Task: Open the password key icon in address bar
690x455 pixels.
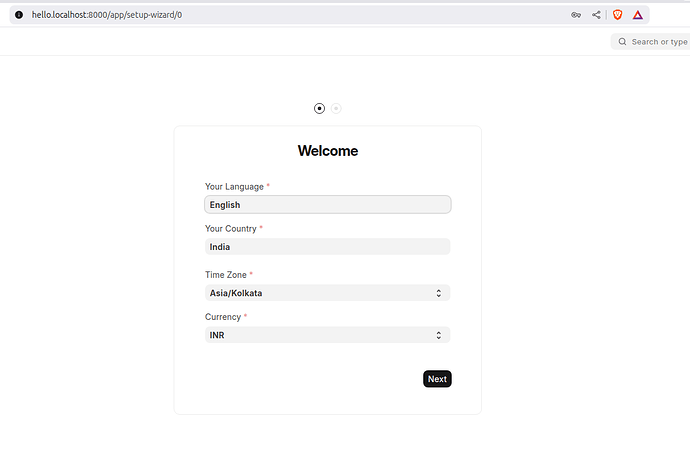Action: pyautogui.click(x=577, y=15)
